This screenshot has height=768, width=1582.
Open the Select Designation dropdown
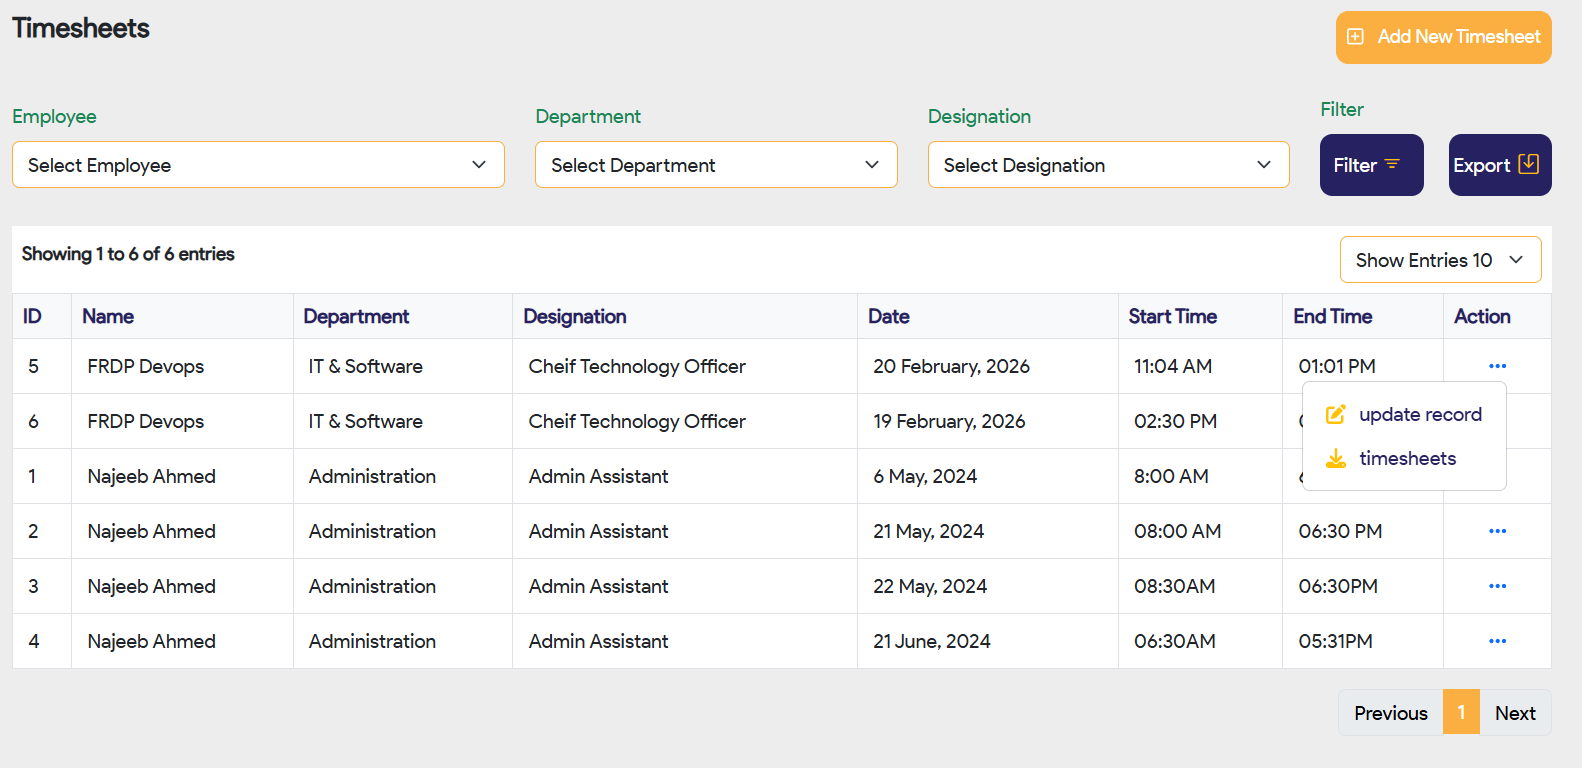1108,165
